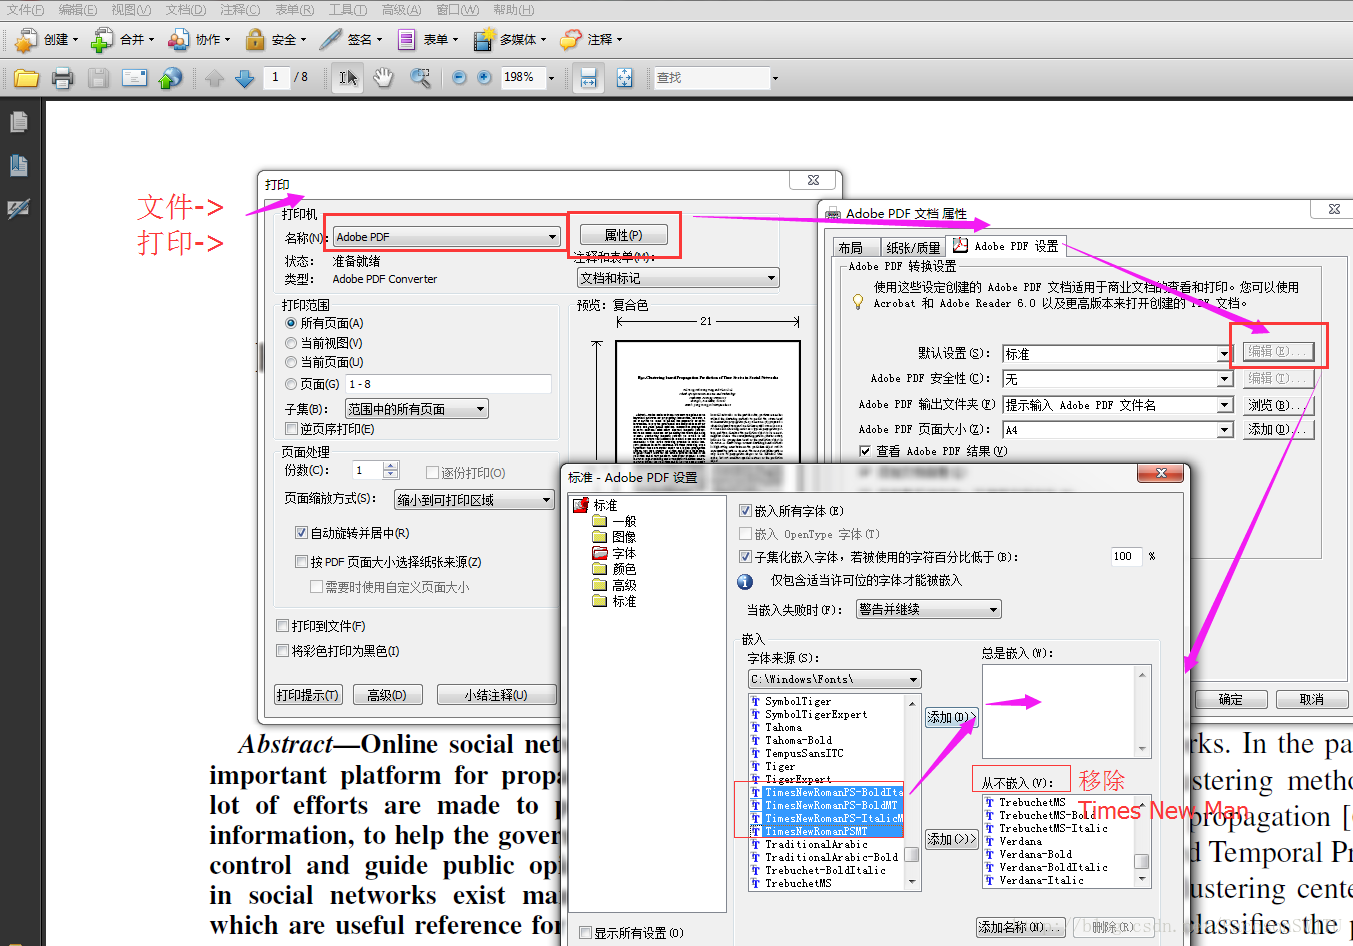Enable the 打印到文件 checkbox
This screenshot has height=946, width=1353.
tap(282, 626)
